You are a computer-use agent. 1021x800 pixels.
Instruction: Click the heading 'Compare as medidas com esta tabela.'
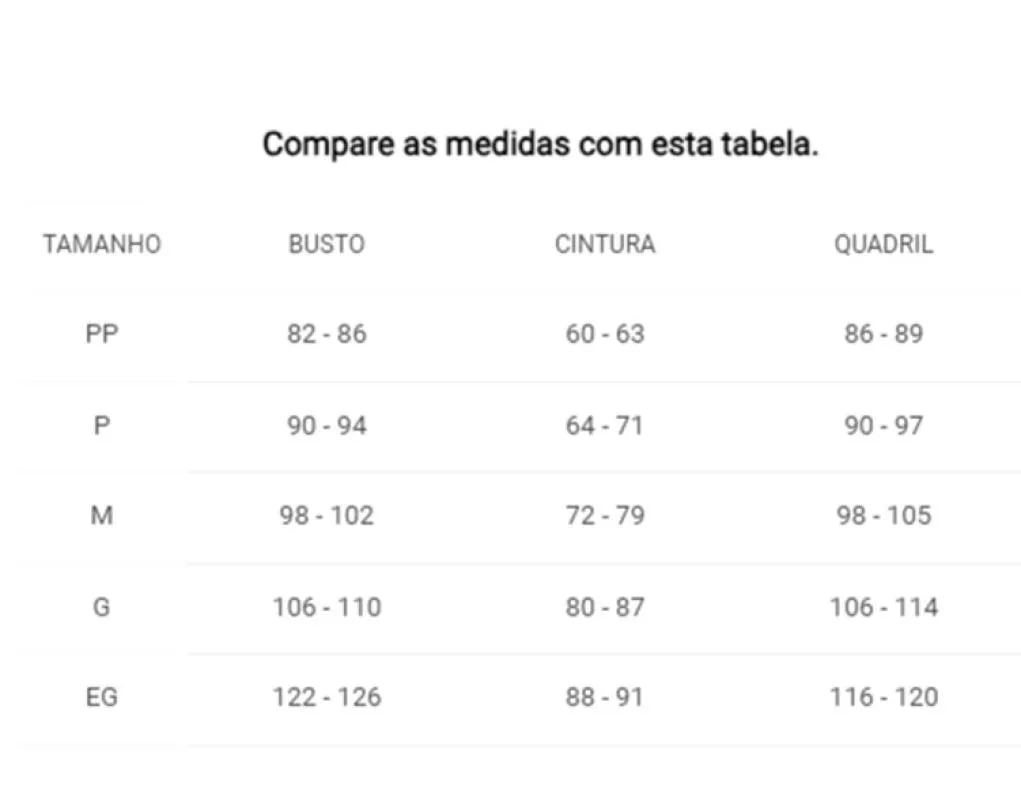coord(540,144)
